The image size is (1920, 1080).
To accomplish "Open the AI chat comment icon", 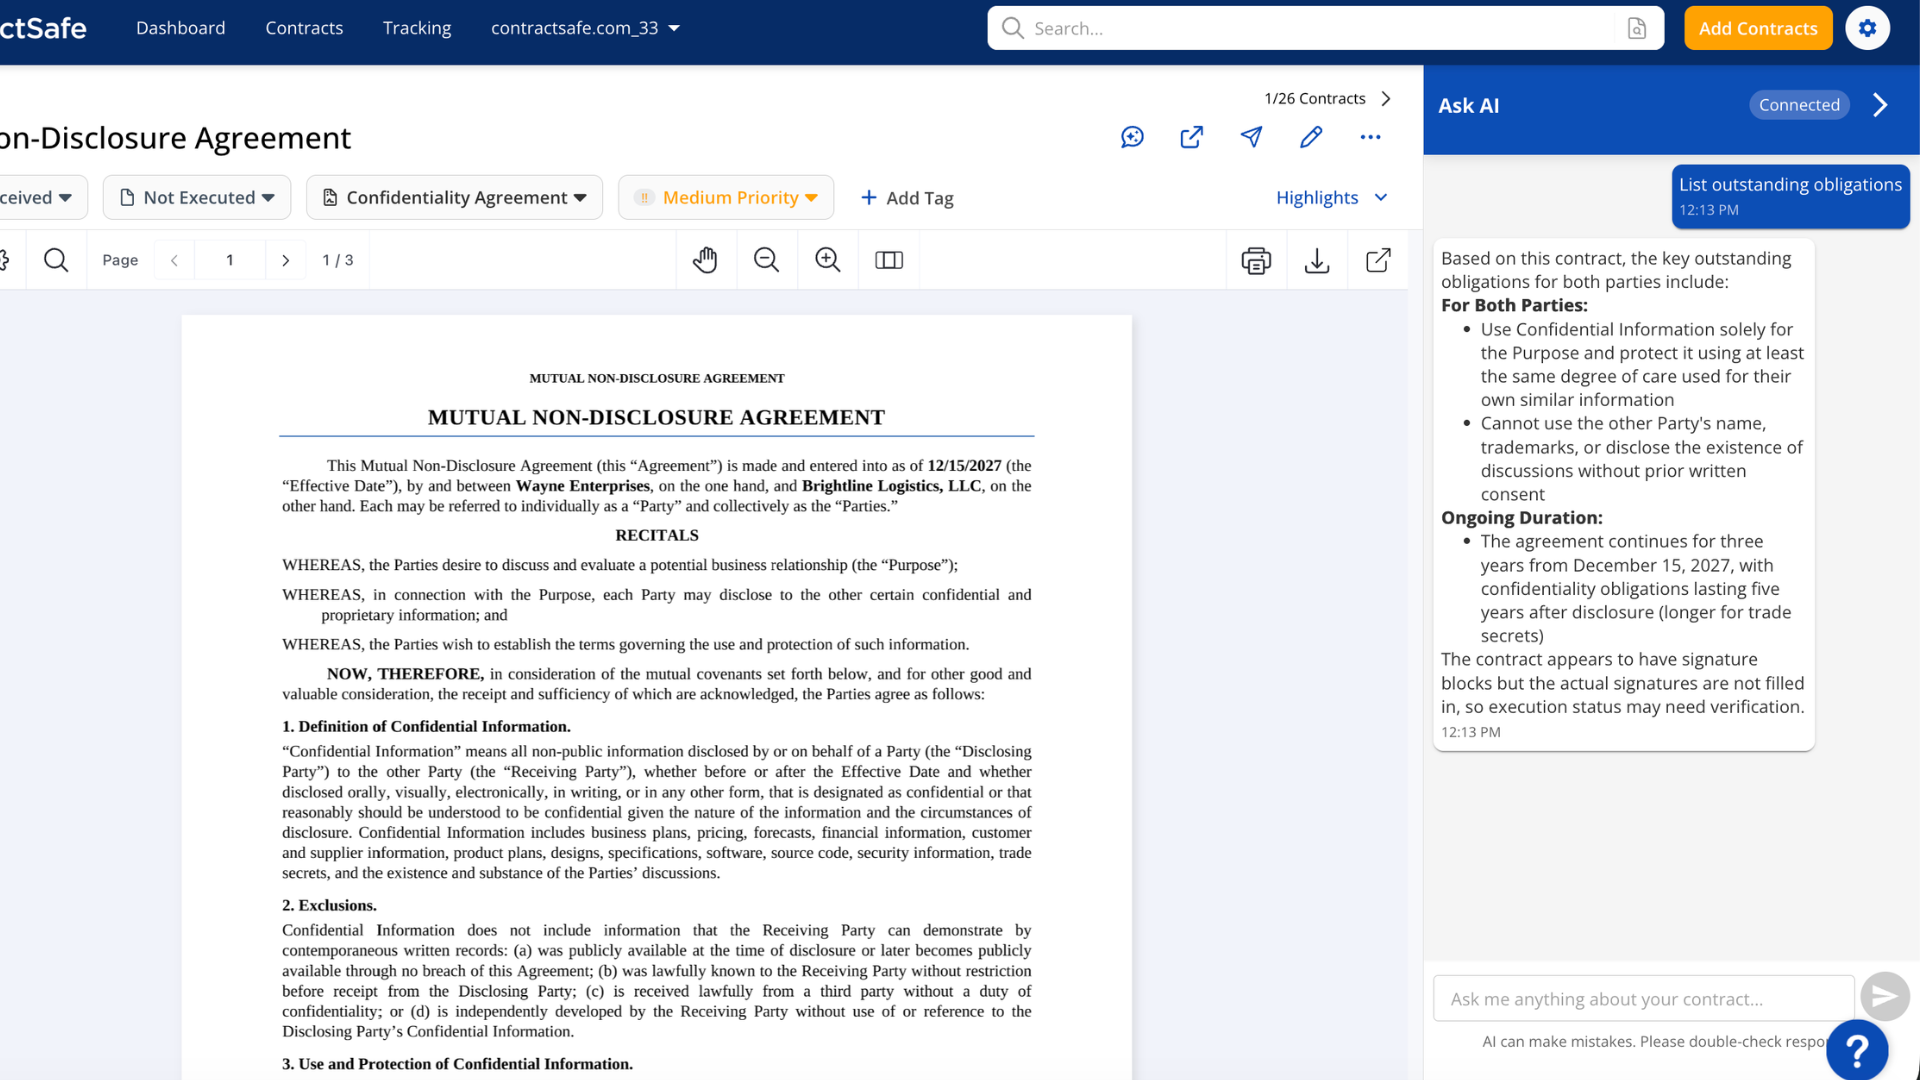I will [1132, 137].
